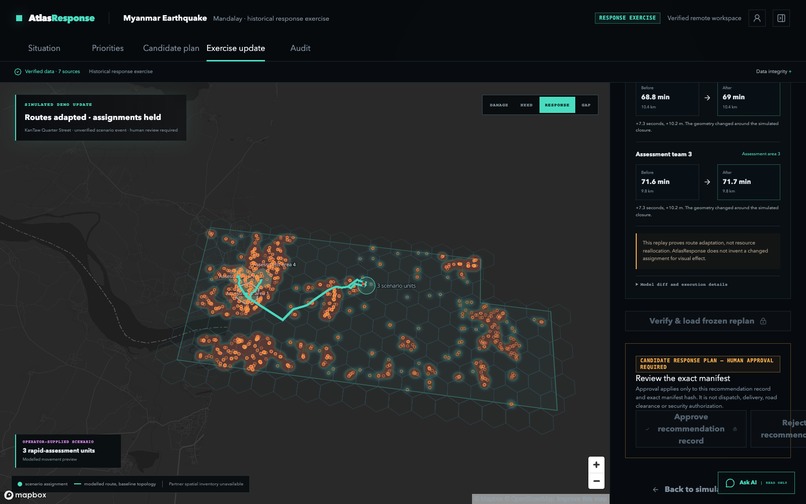Switch map layer to Gap

point(586,105)
